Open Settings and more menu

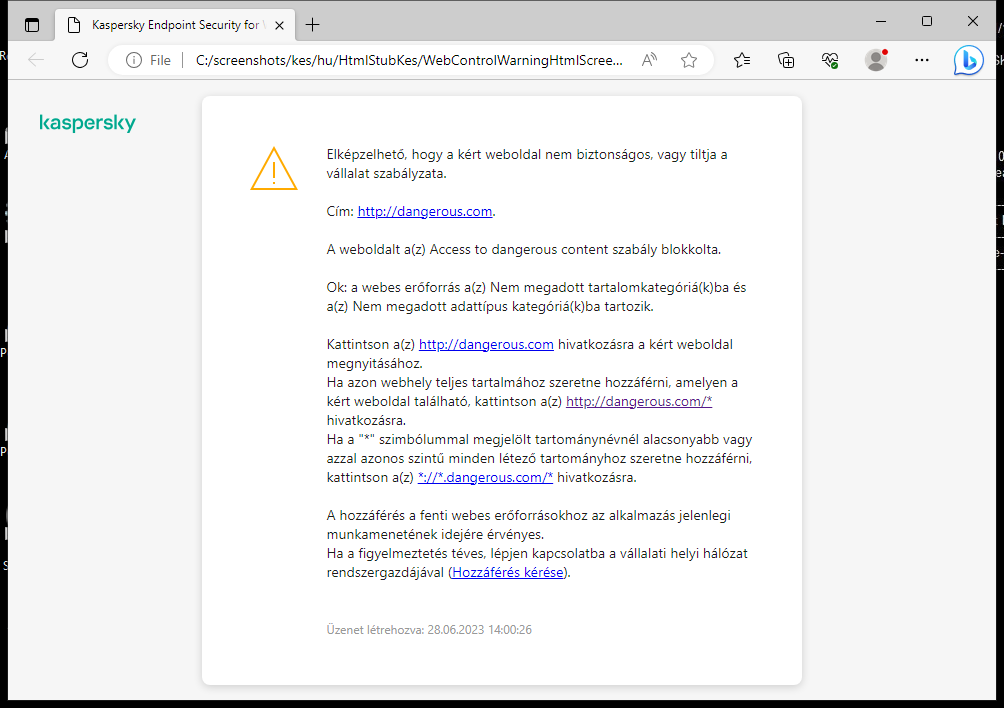921,60
